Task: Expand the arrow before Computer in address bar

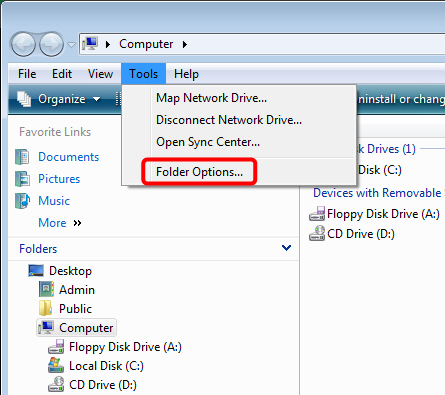Action: pyautogui.click(x=107, y=44)
